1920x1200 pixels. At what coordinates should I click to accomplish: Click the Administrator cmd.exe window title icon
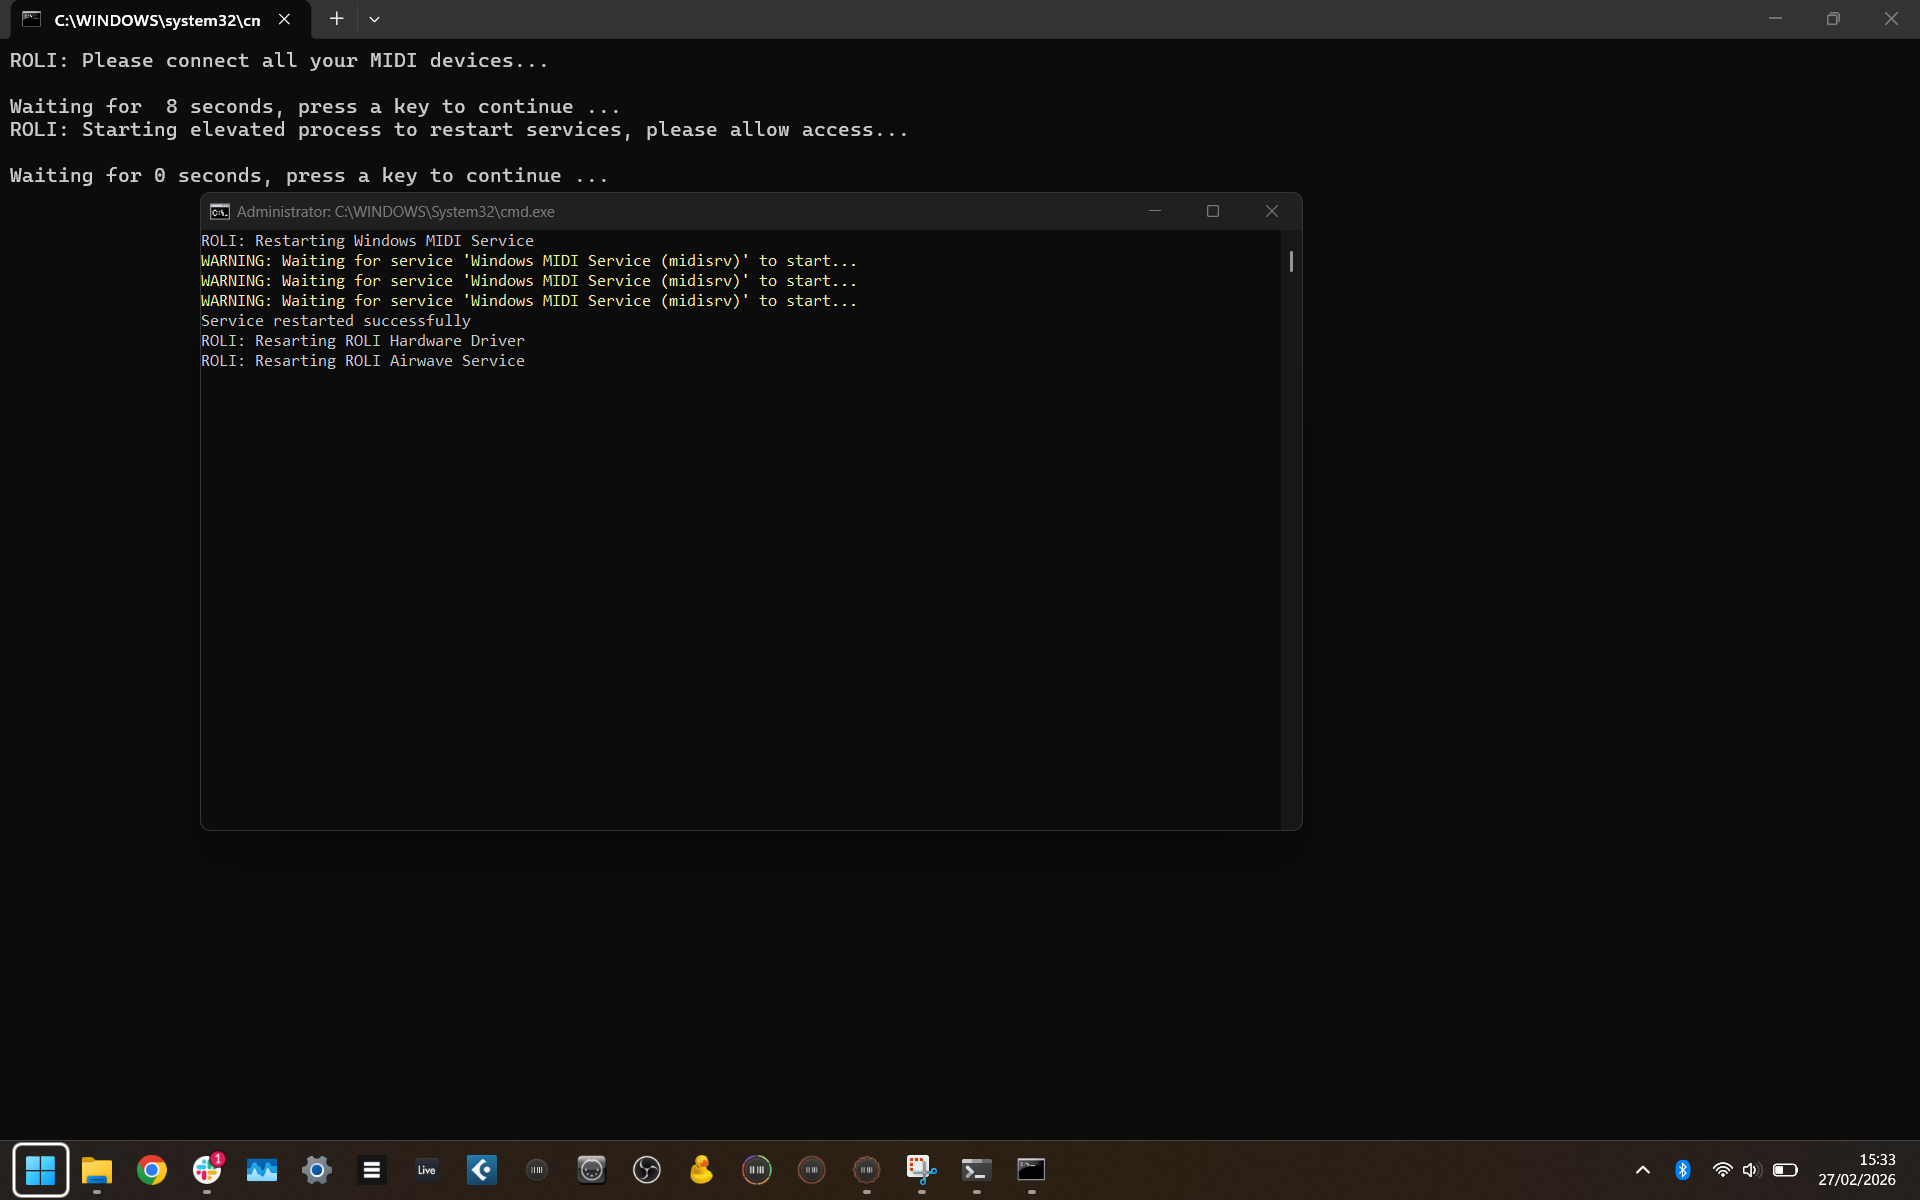[219, 212]
